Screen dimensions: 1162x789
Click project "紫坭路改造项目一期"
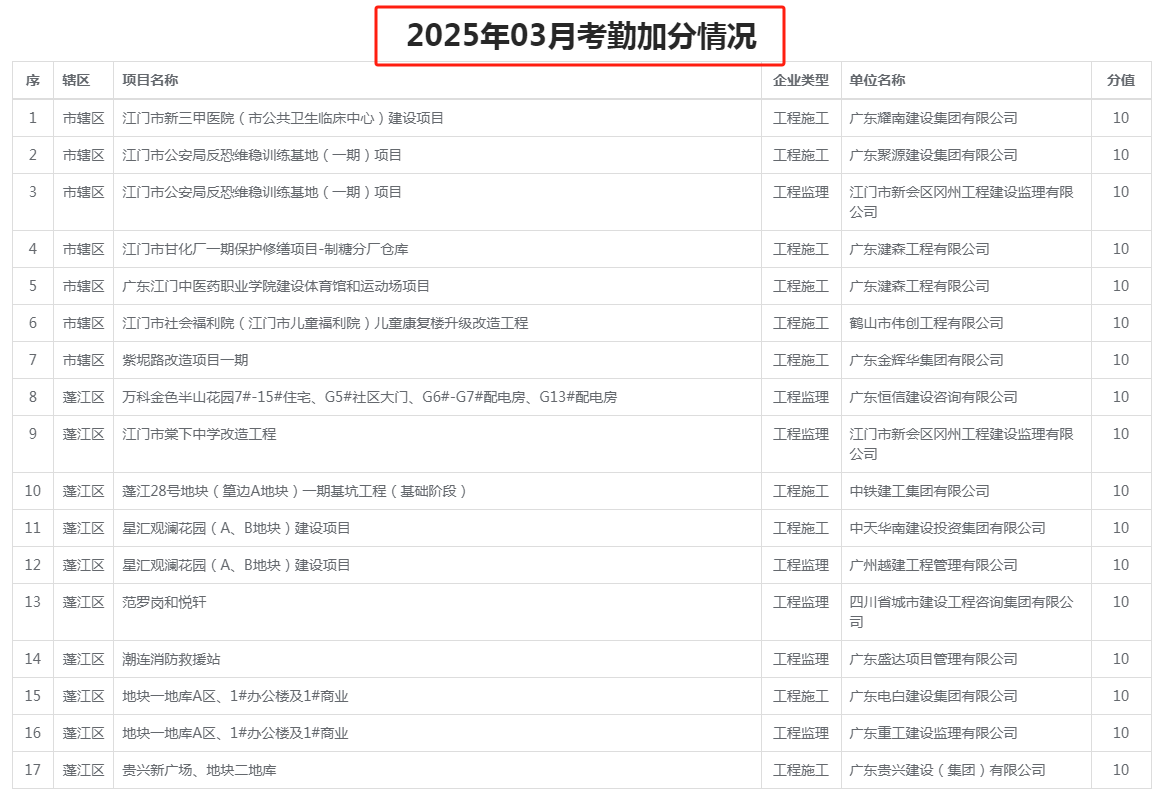pos(185,360)
